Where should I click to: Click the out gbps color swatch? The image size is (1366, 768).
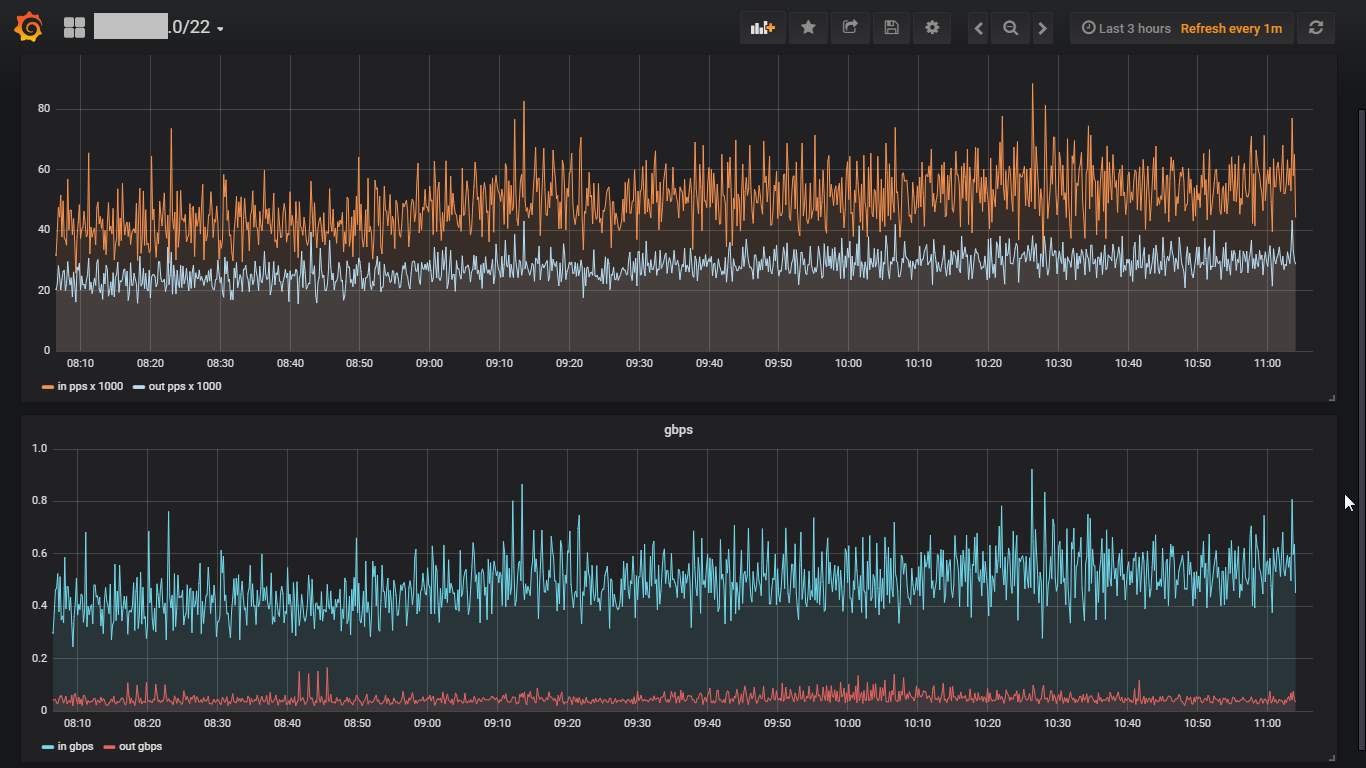tap(109, 746)
